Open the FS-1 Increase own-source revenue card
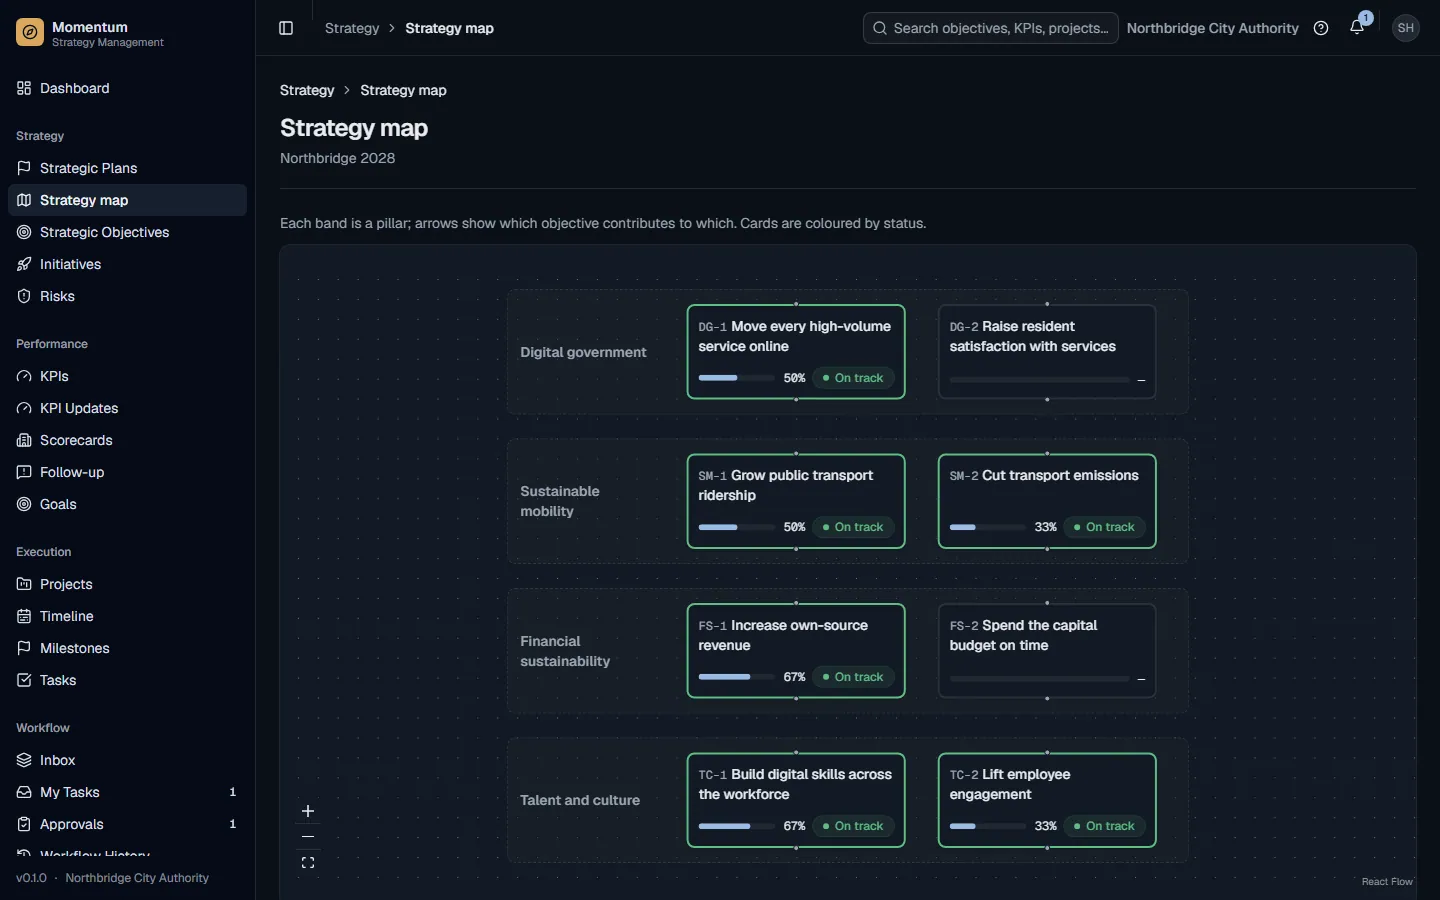 click(x=796, y=651)
